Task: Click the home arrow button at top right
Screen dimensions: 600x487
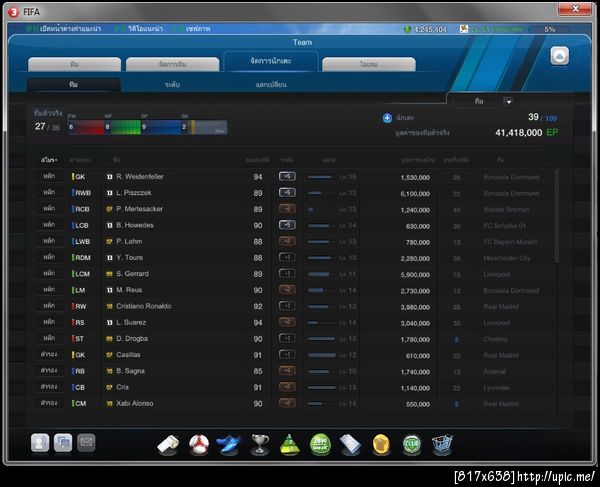Action: pos(559,56)
